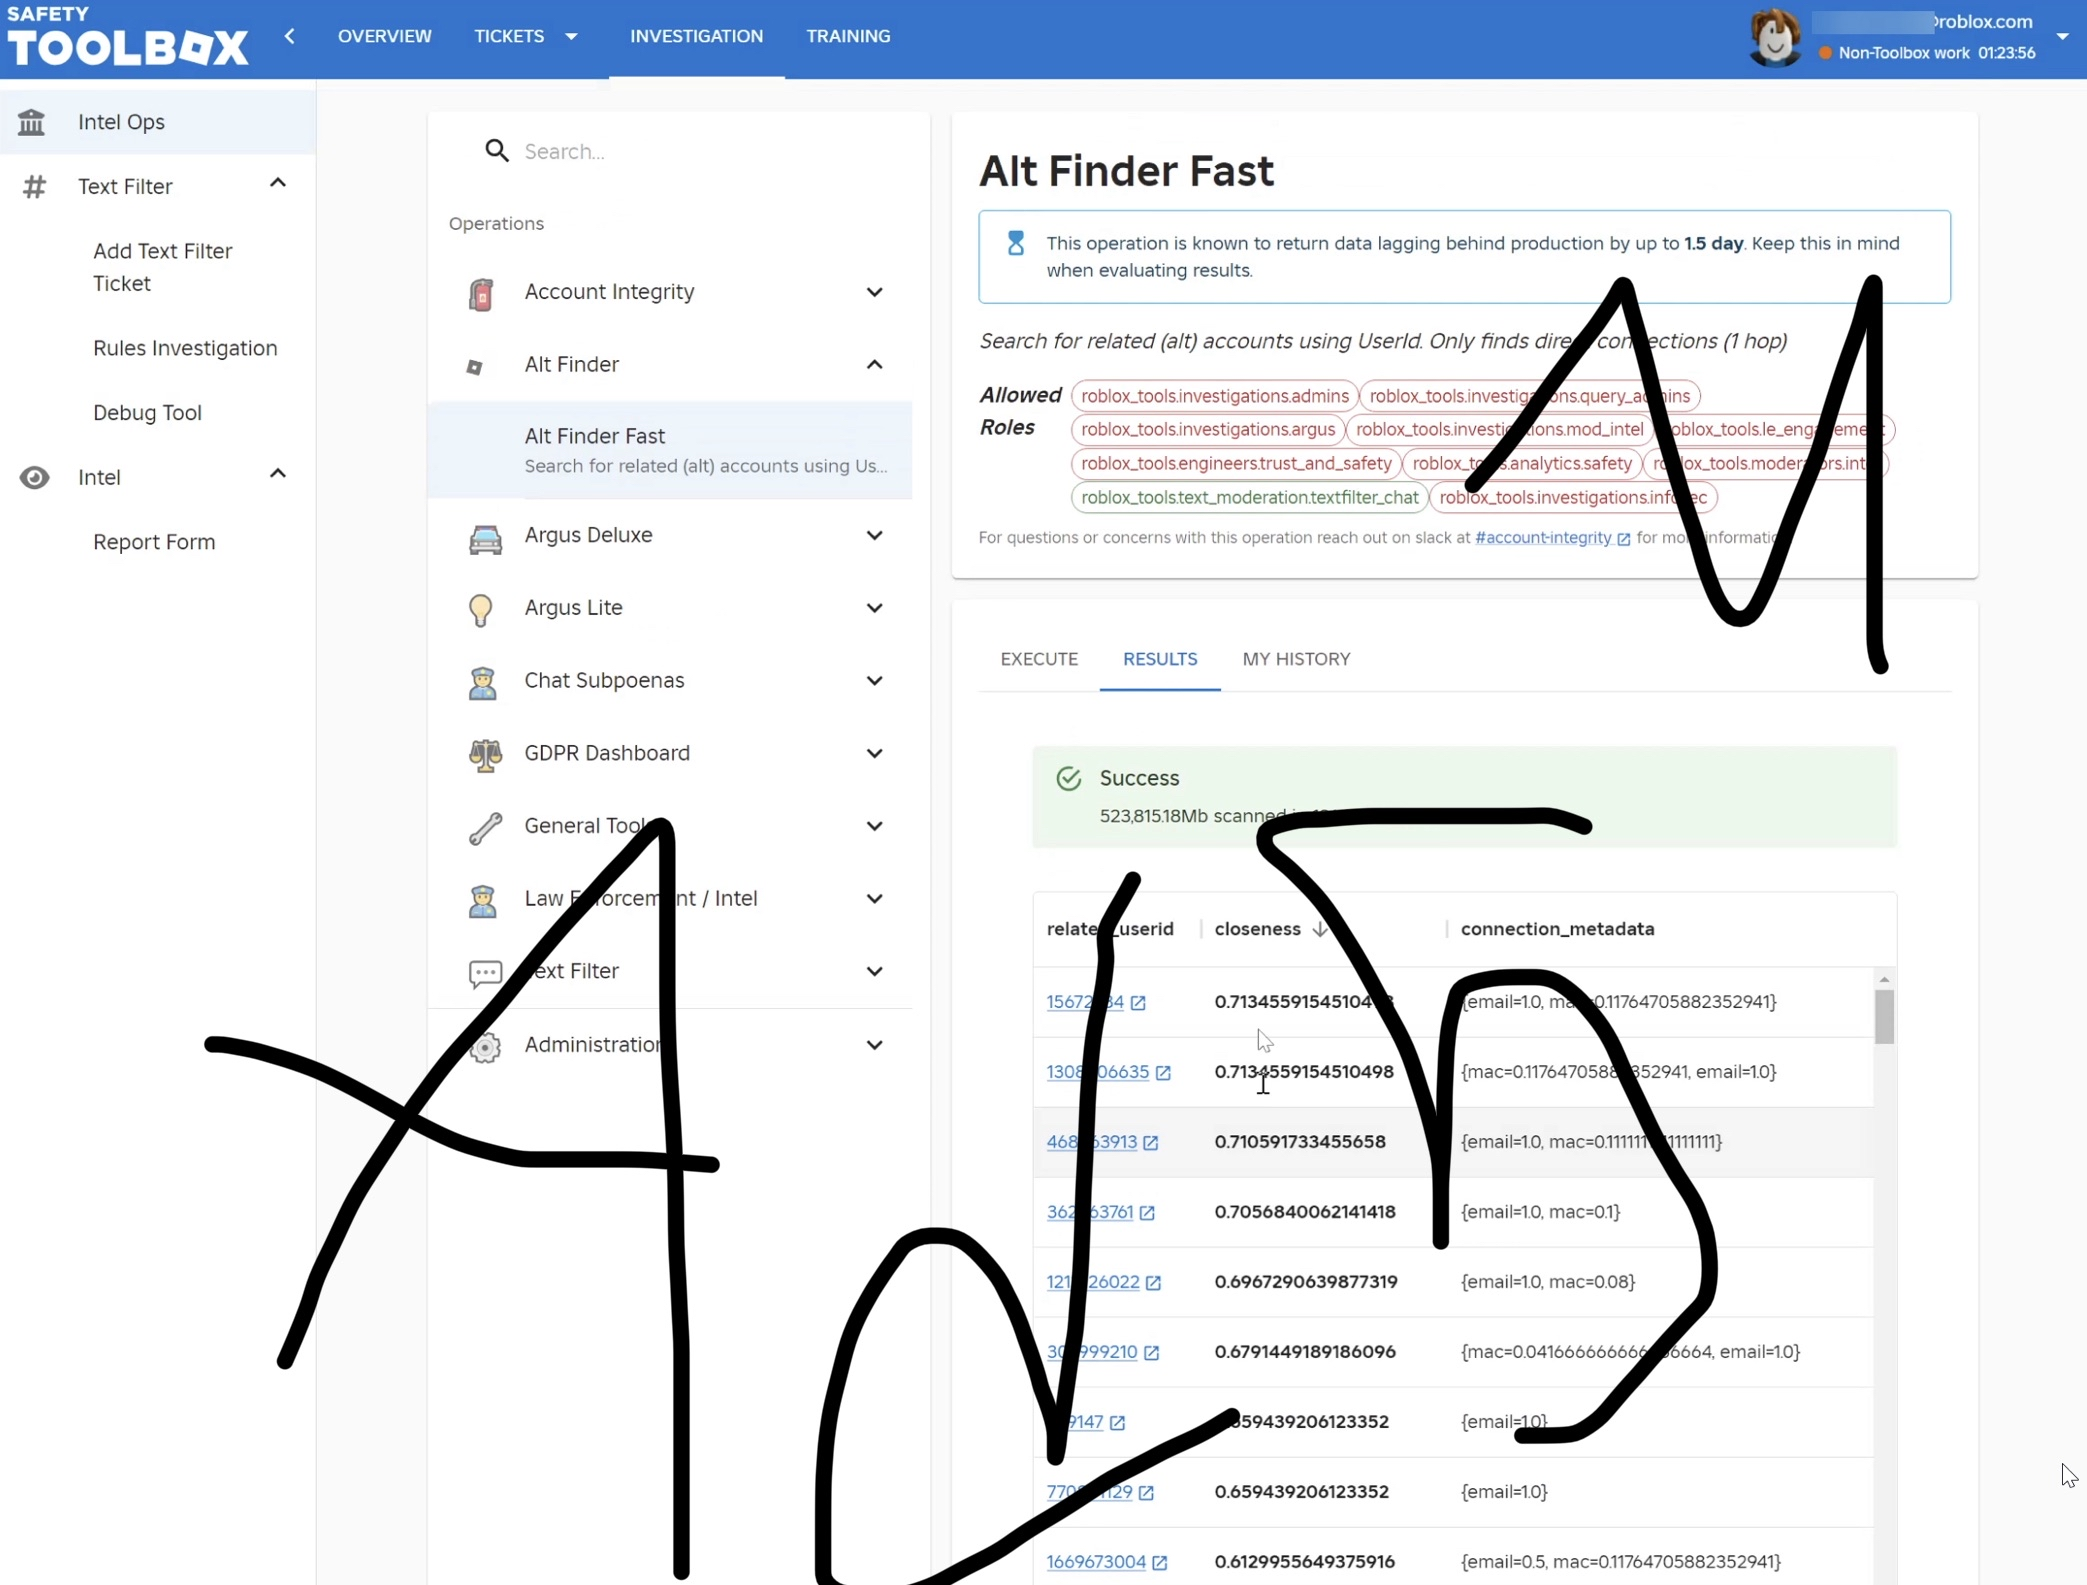Open the user account dropdown arrow

point(2062,37)
